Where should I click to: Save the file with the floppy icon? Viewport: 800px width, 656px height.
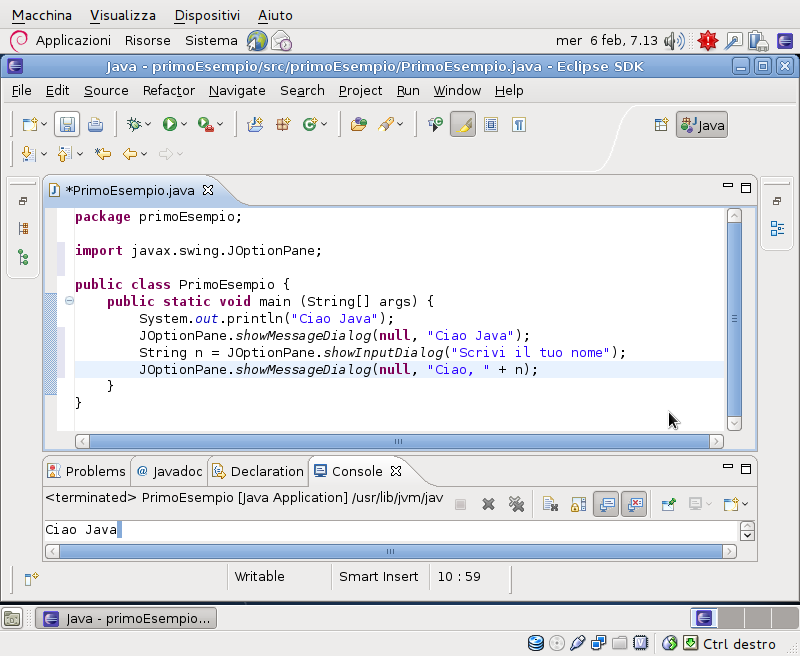pos(67,124)
